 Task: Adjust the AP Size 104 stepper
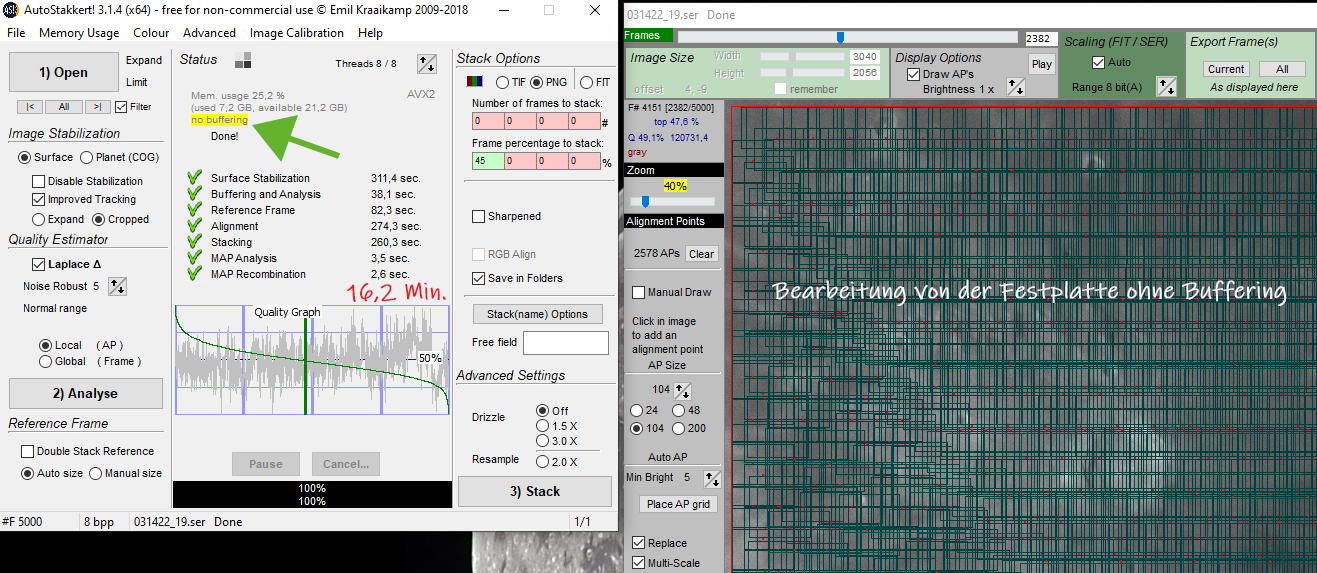tap(684, 390)
